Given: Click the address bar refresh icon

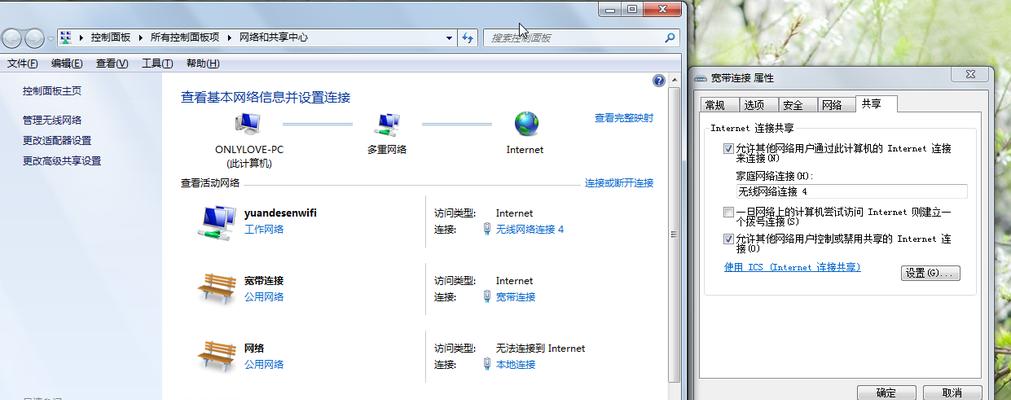Looking at the screenshot, I should (468, 38).
